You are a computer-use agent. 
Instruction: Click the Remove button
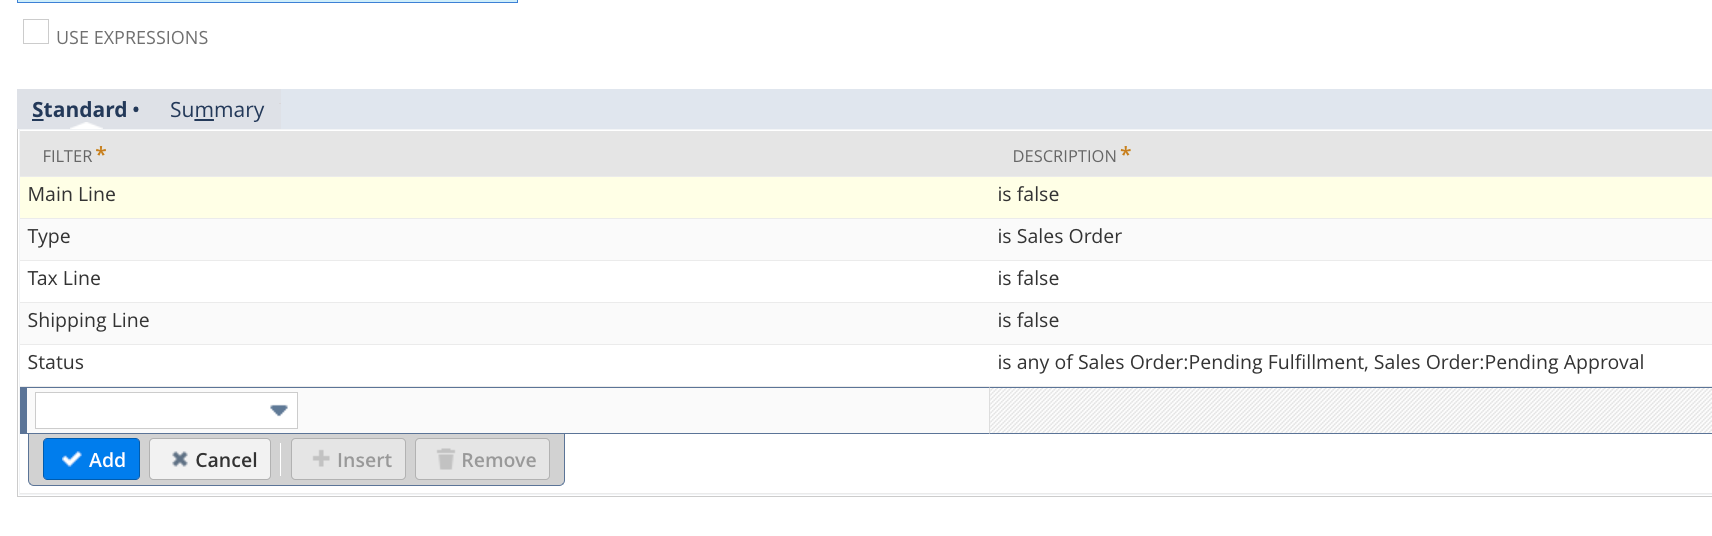[483, 460]
